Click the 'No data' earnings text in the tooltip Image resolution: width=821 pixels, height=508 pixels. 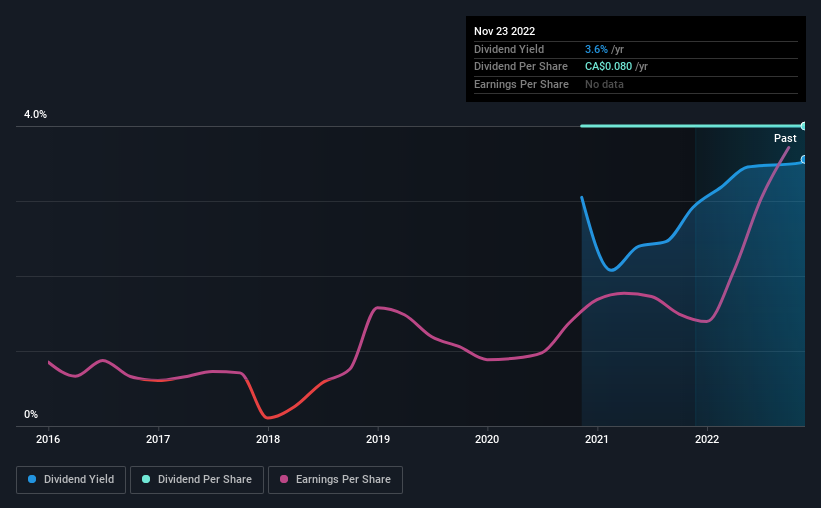pos(606,84)
